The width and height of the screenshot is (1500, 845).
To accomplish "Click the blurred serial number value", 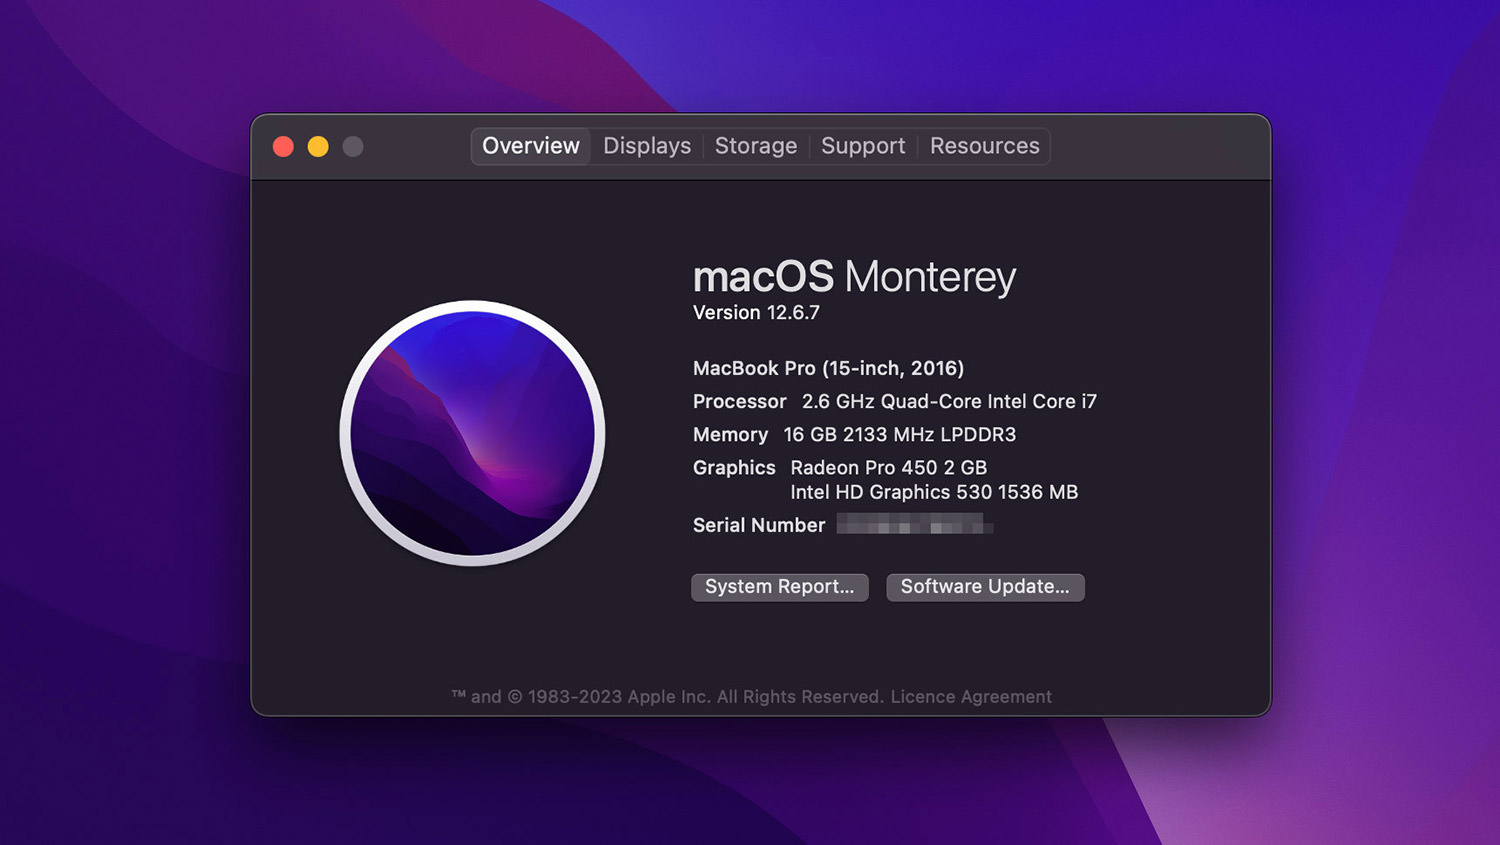I will coord(915,524).
